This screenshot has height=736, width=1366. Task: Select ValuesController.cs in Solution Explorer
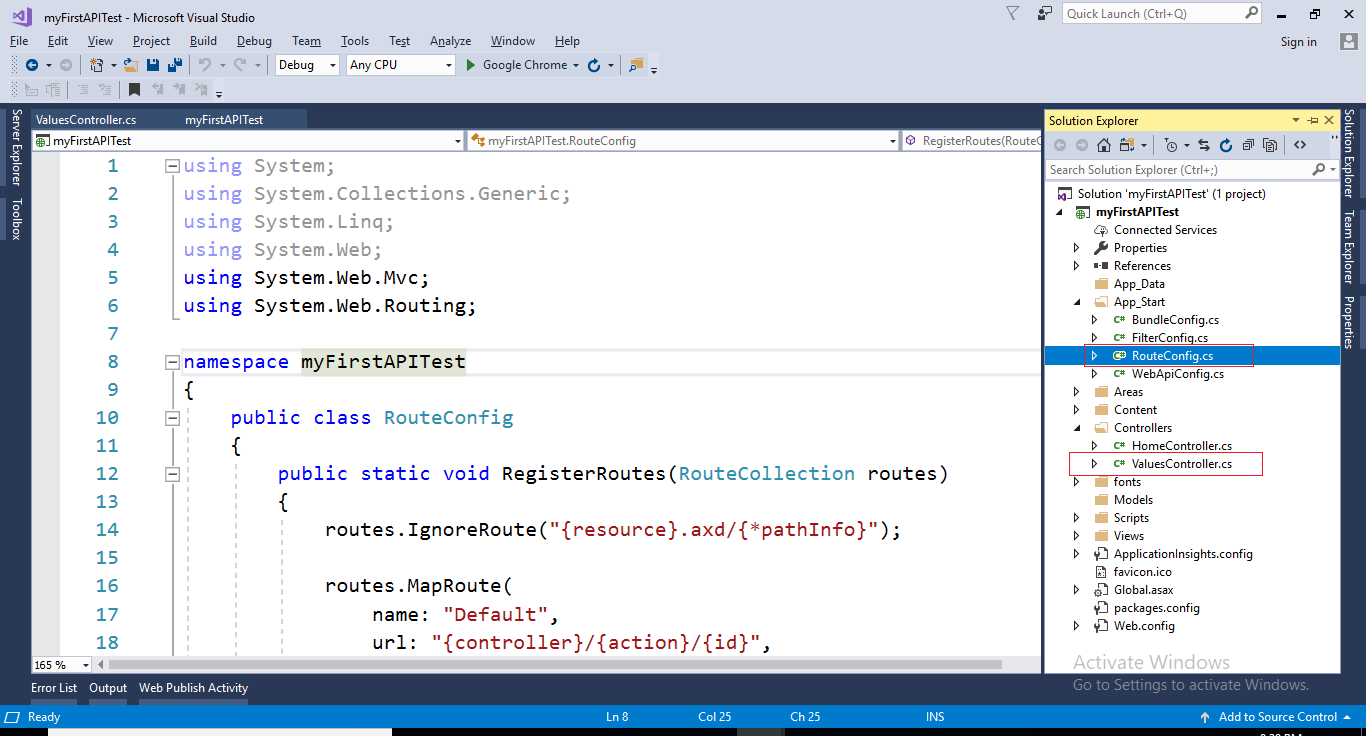[x=1181, y=464]
